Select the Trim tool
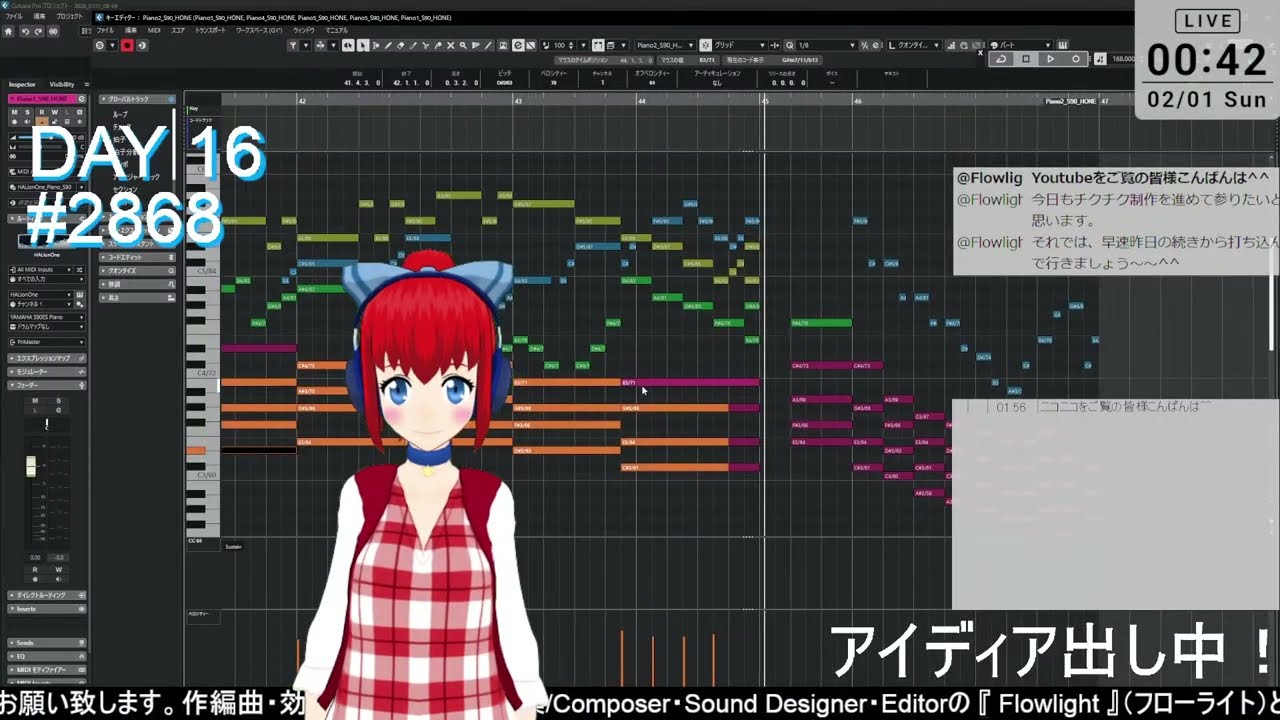 pyautogui.click(x=412, y=45)
